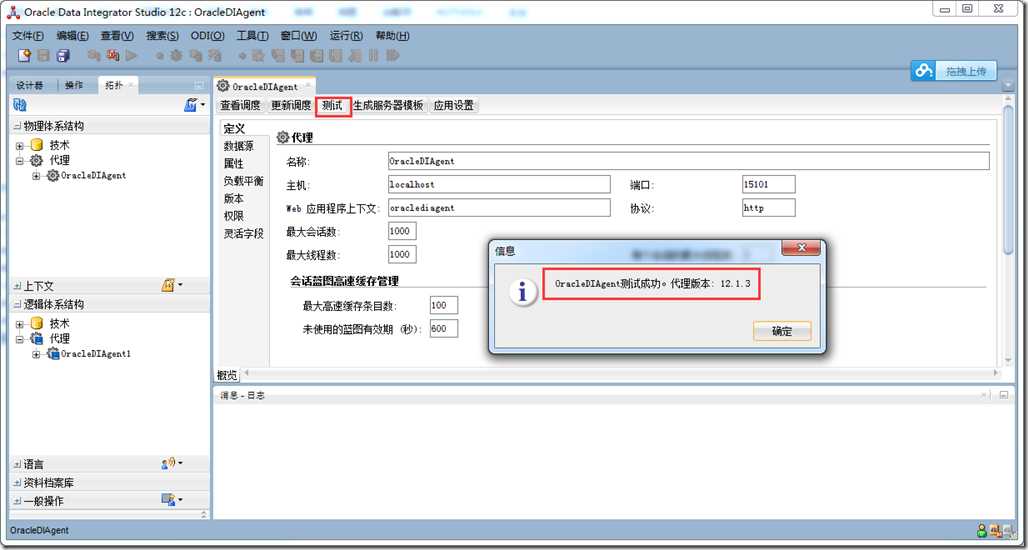Switch to the 设计器 tab

[30, 85]
